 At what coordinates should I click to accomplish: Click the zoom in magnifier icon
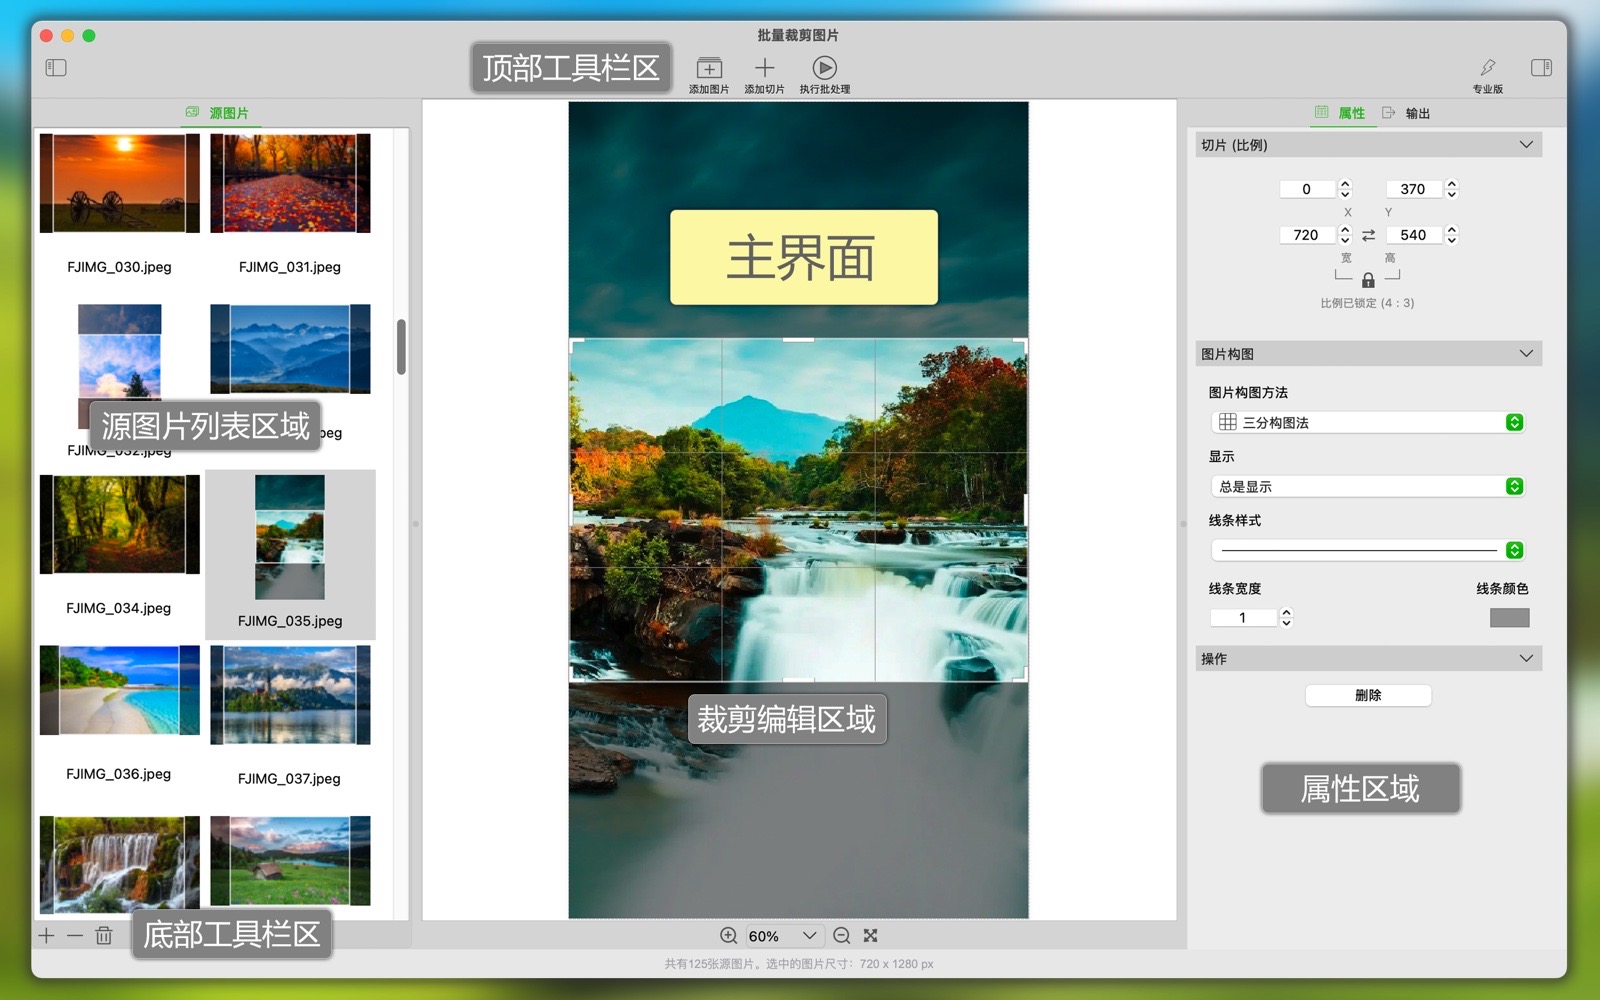(x=729, y=936)
